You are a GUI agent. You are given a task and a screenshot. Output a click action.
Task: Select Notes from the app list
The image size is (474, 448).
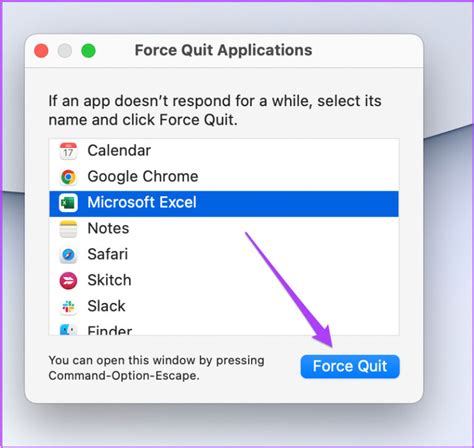tap(224, 229)
